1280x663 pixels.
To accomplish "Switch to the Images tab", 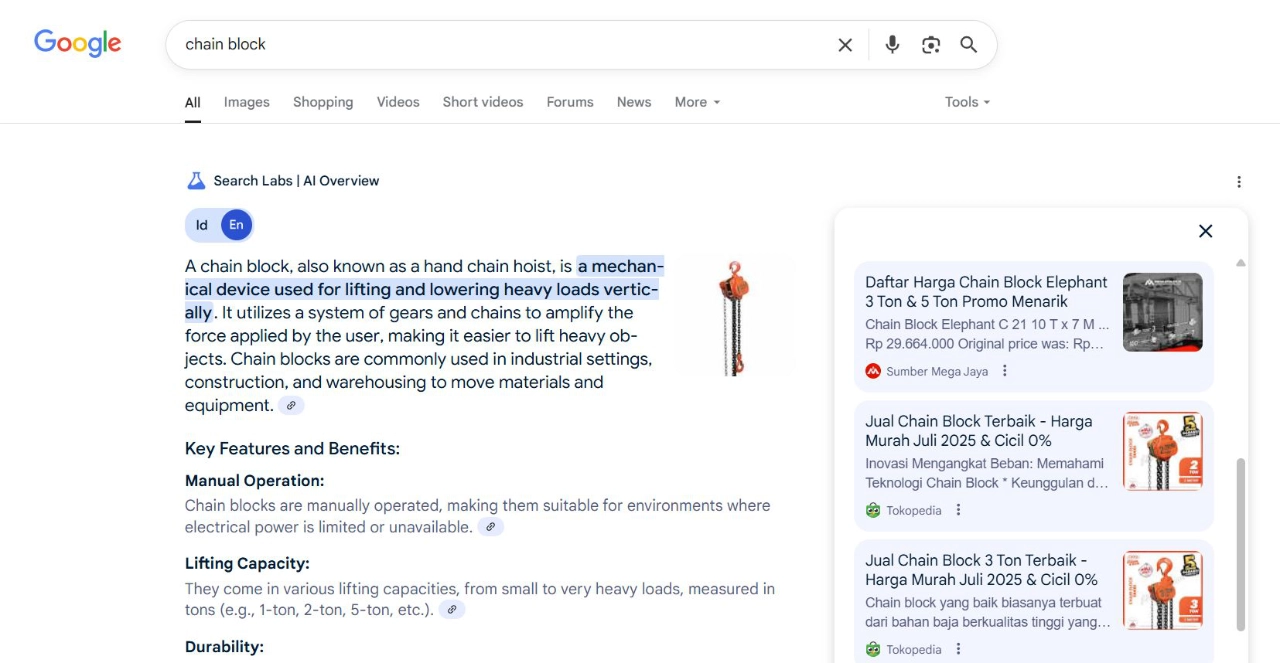I will coord(246,102).
